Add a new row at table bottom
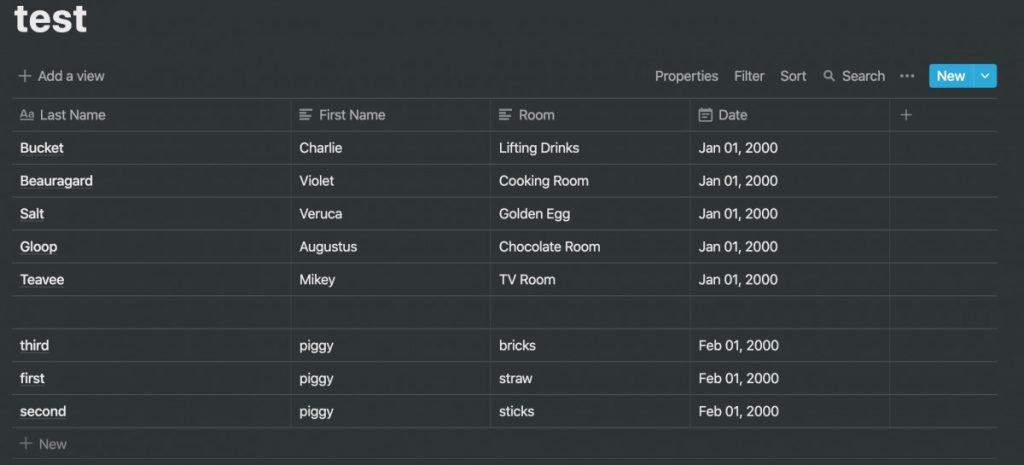1024x465 pixels. pyautogui.click(x=43, y=444)
